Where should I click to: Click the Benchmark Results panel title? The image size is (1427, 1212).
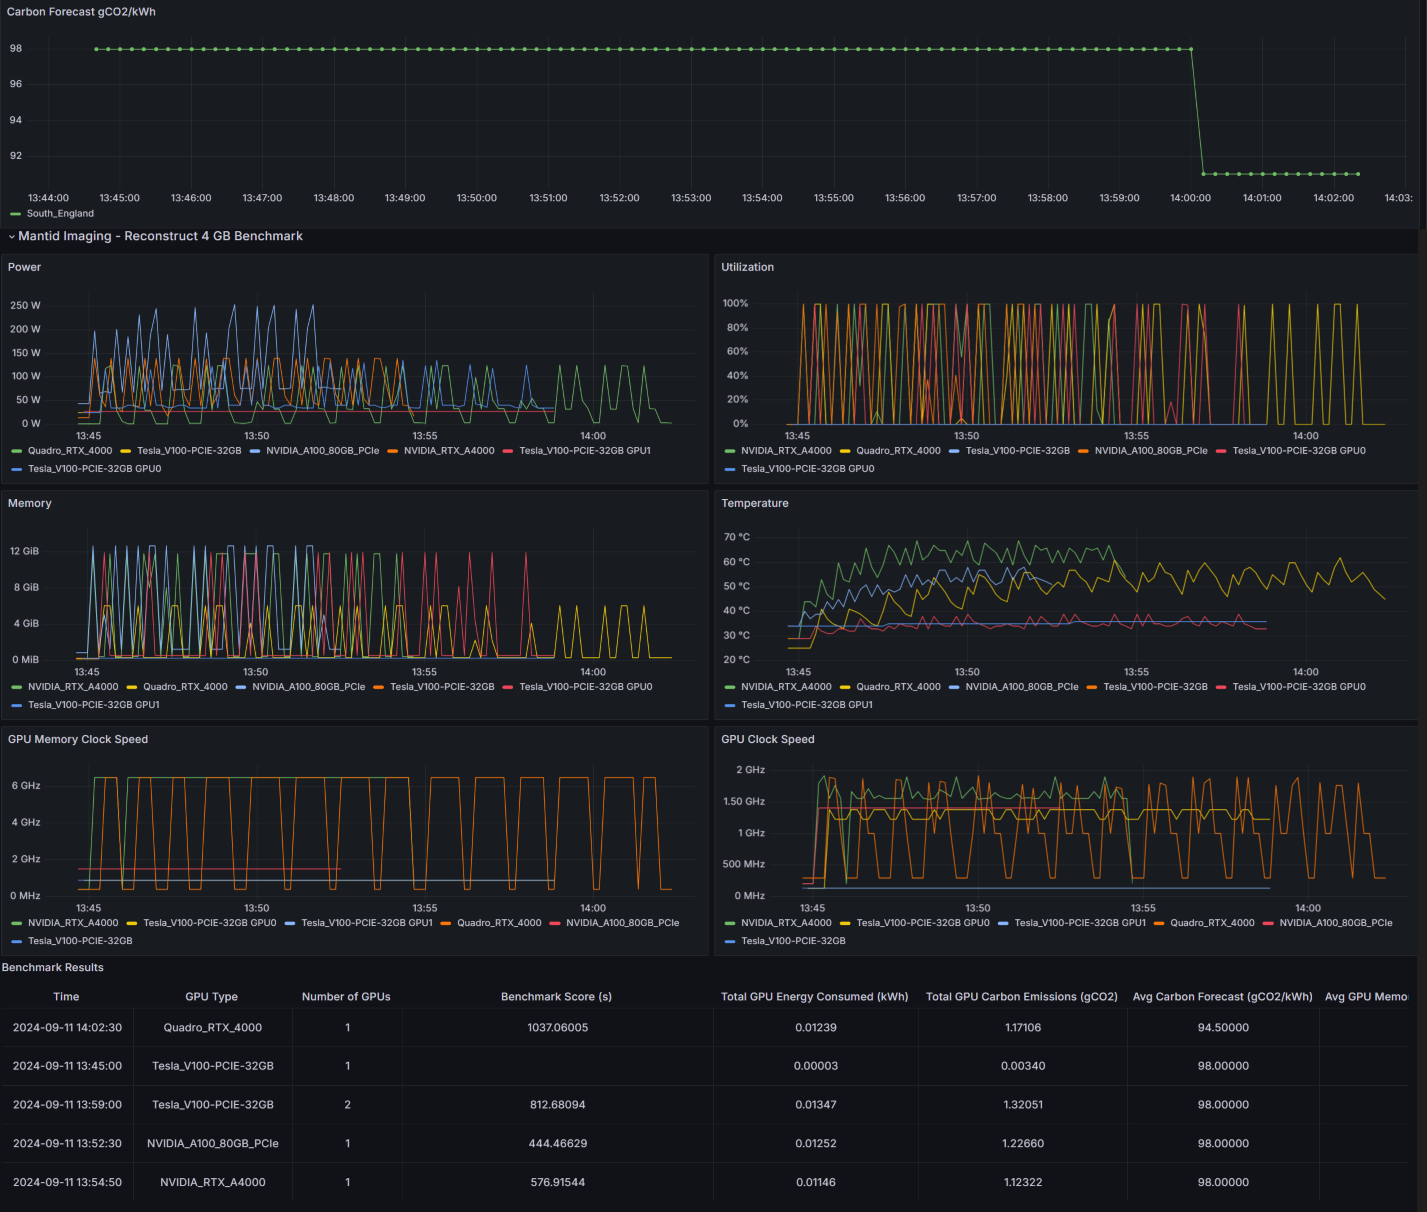click(x=52, y=967)
